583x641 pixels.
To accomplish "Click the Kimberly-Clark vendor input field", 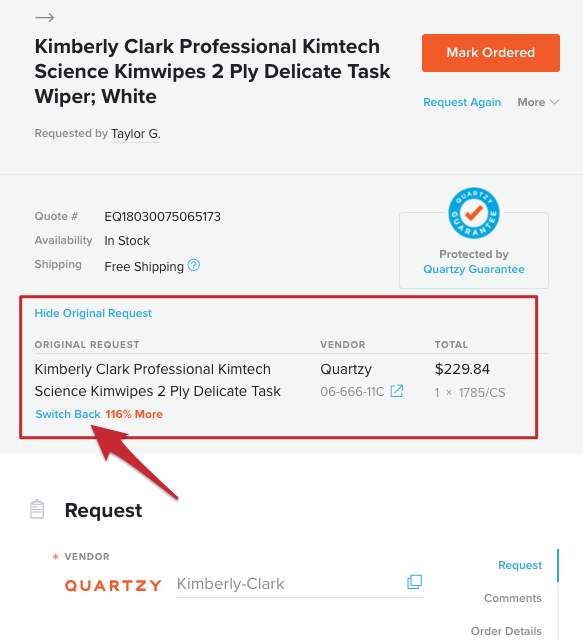I will [300, 584].
